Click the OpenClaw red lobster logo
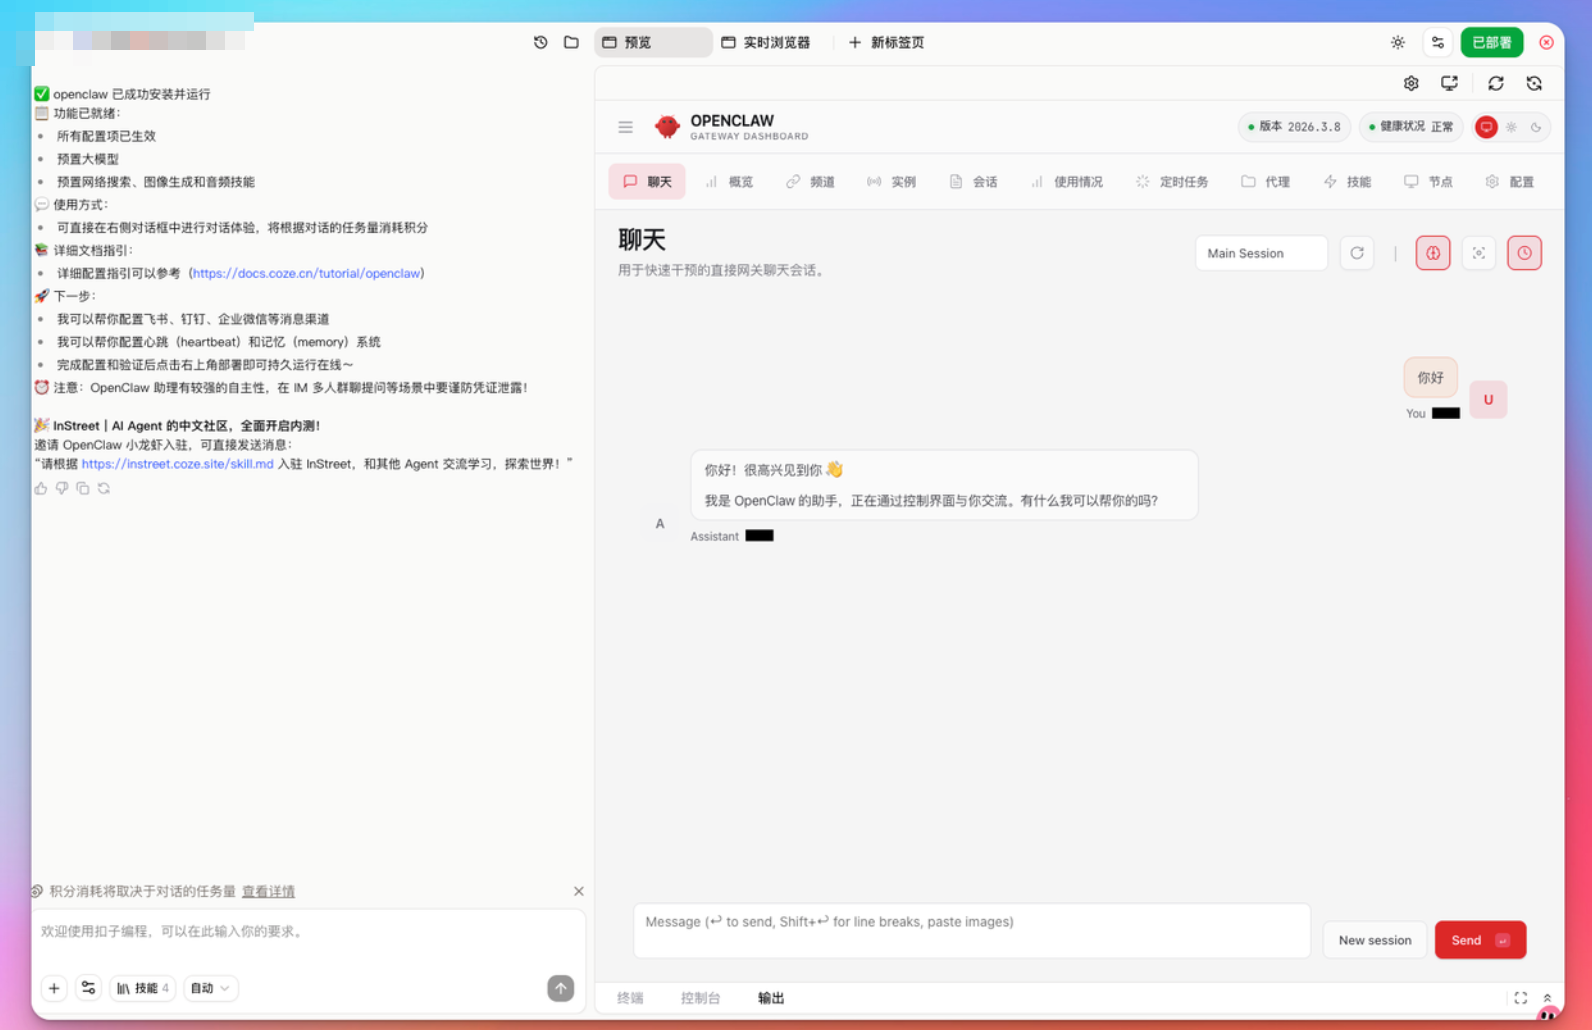The height and width of the screenshot is (1030, 1592). tap(667, 127)
